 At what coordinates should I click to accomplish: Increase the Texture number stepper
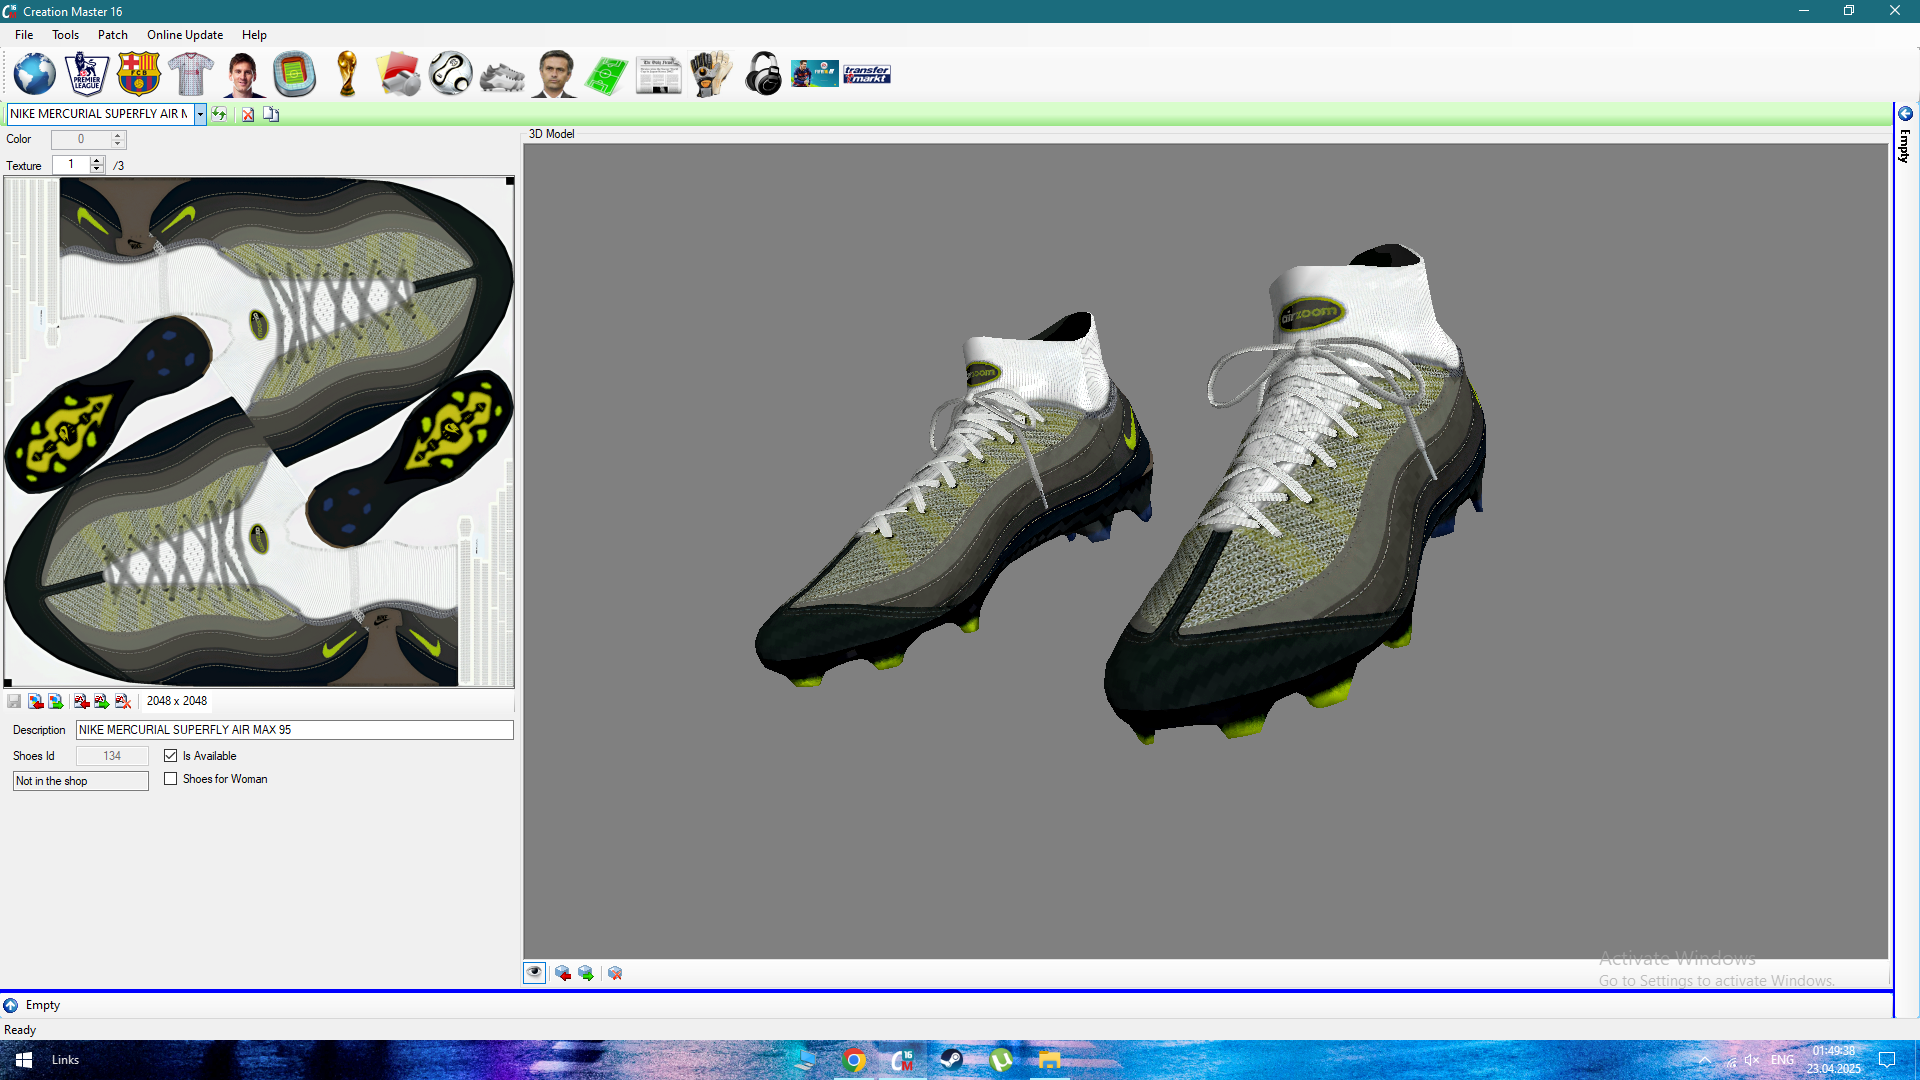(x=97, y=160)
